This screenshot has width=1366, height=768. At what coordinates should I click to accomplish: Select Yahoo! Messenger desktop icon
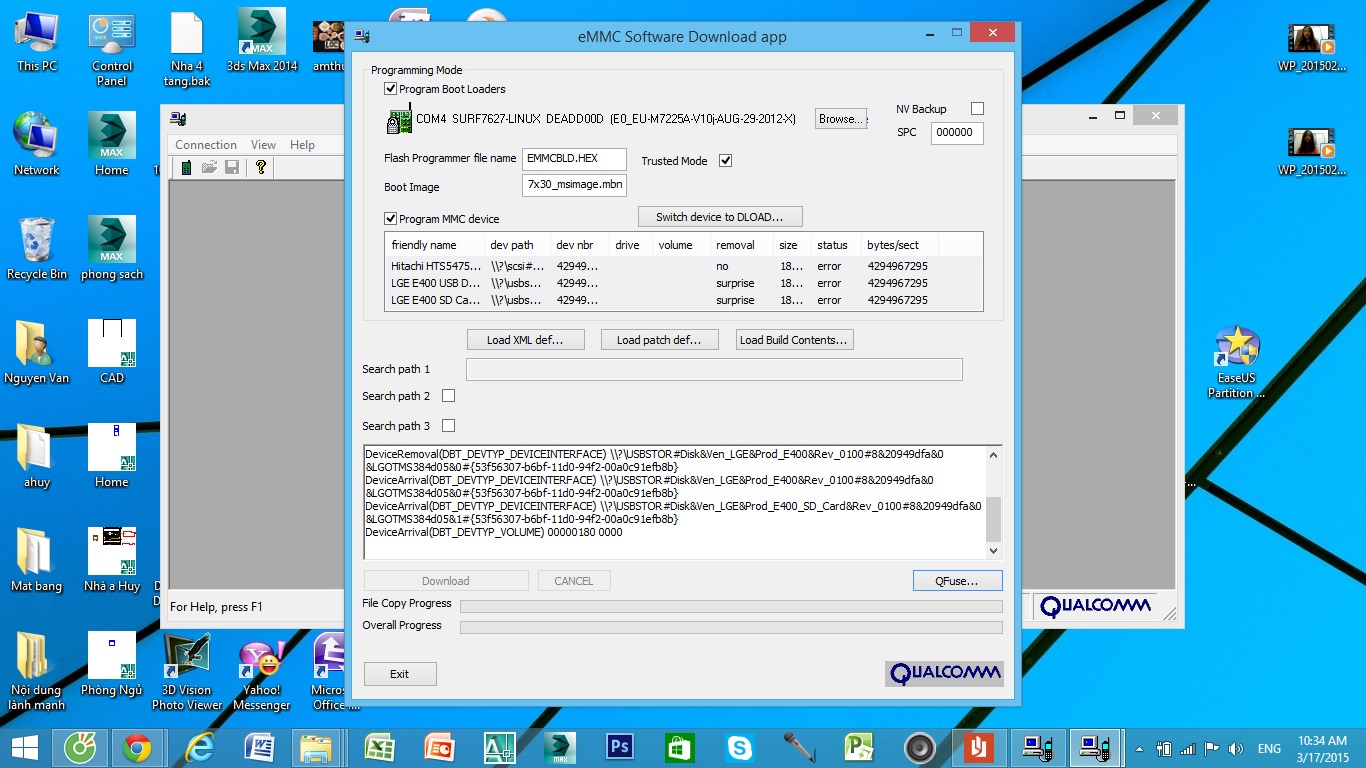tap(262, 674)
